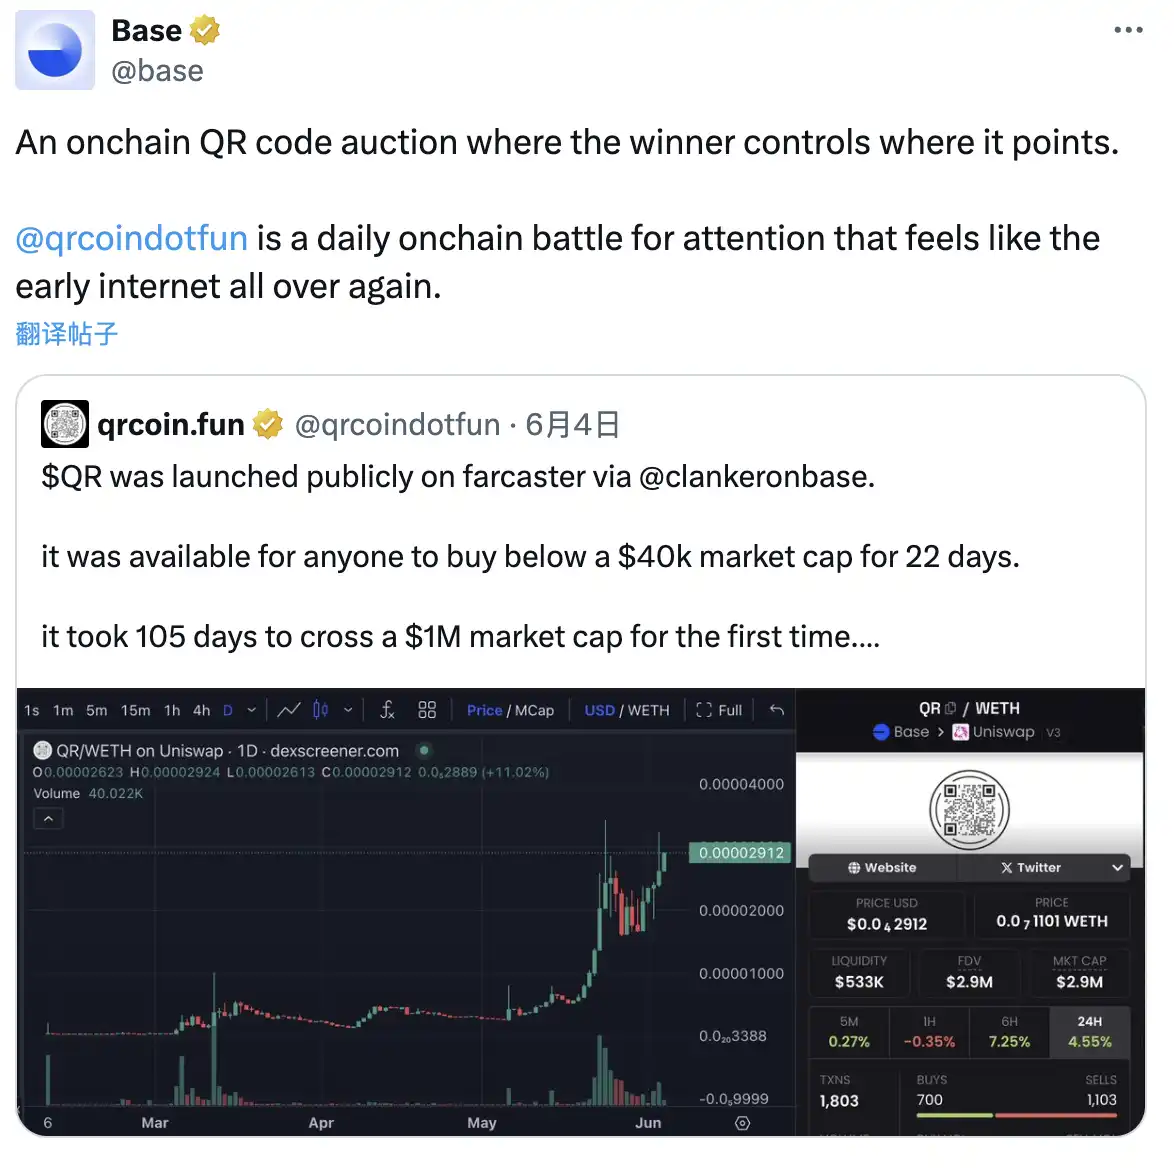1174x1168 pixels.
Task: Open chart settings gear near time axis
Action: (x=742, y=1123)
